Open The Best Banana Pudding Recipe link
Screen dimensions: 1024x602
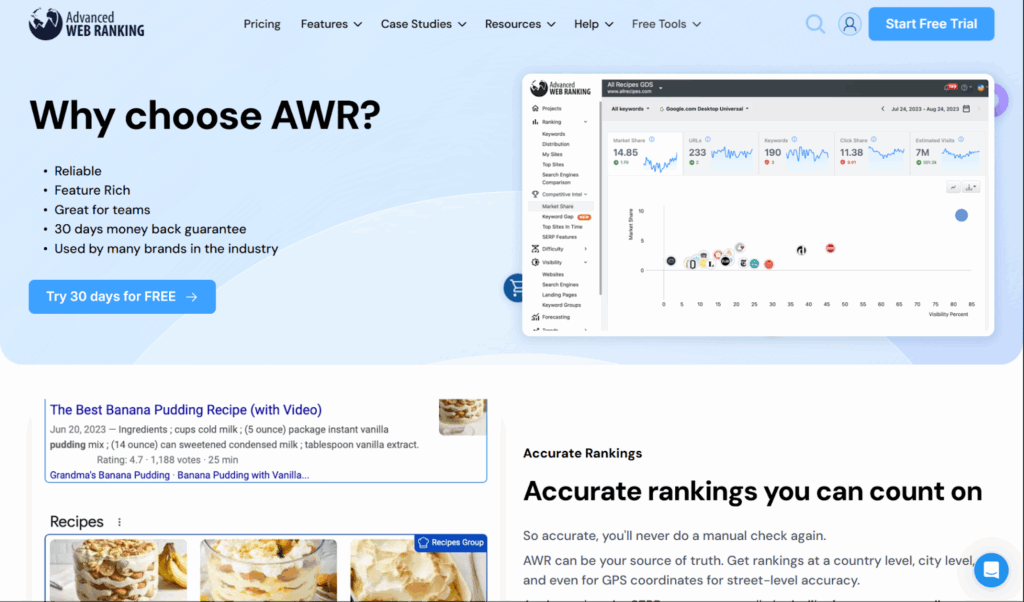coord(186,409)
